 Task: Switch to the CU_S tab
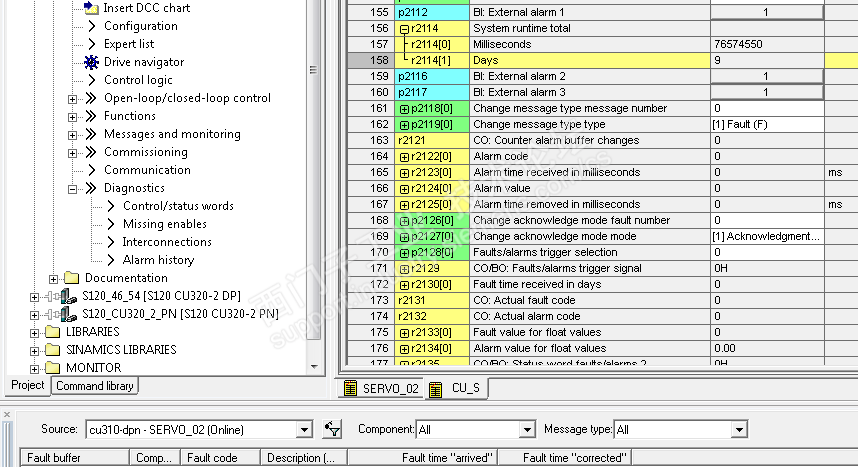point(456,388)
